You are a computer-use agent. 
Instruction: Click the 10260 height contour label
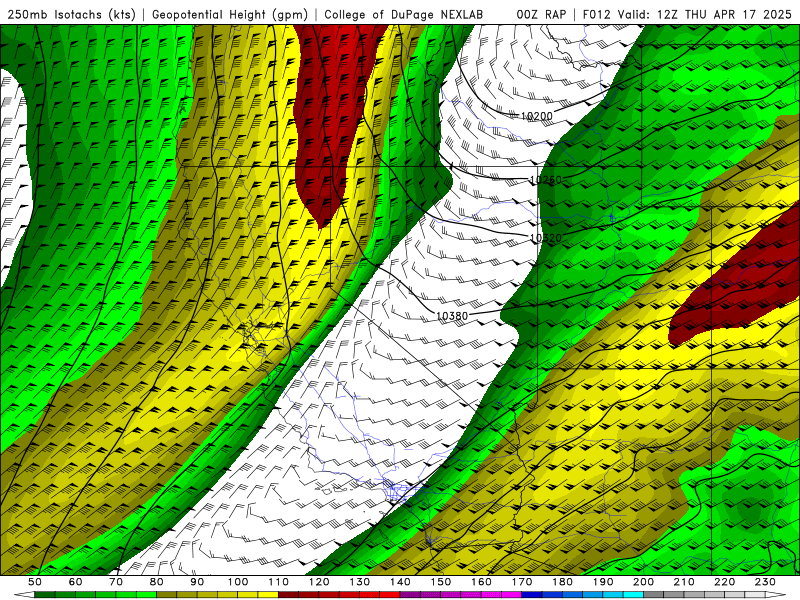pos(545,180)
